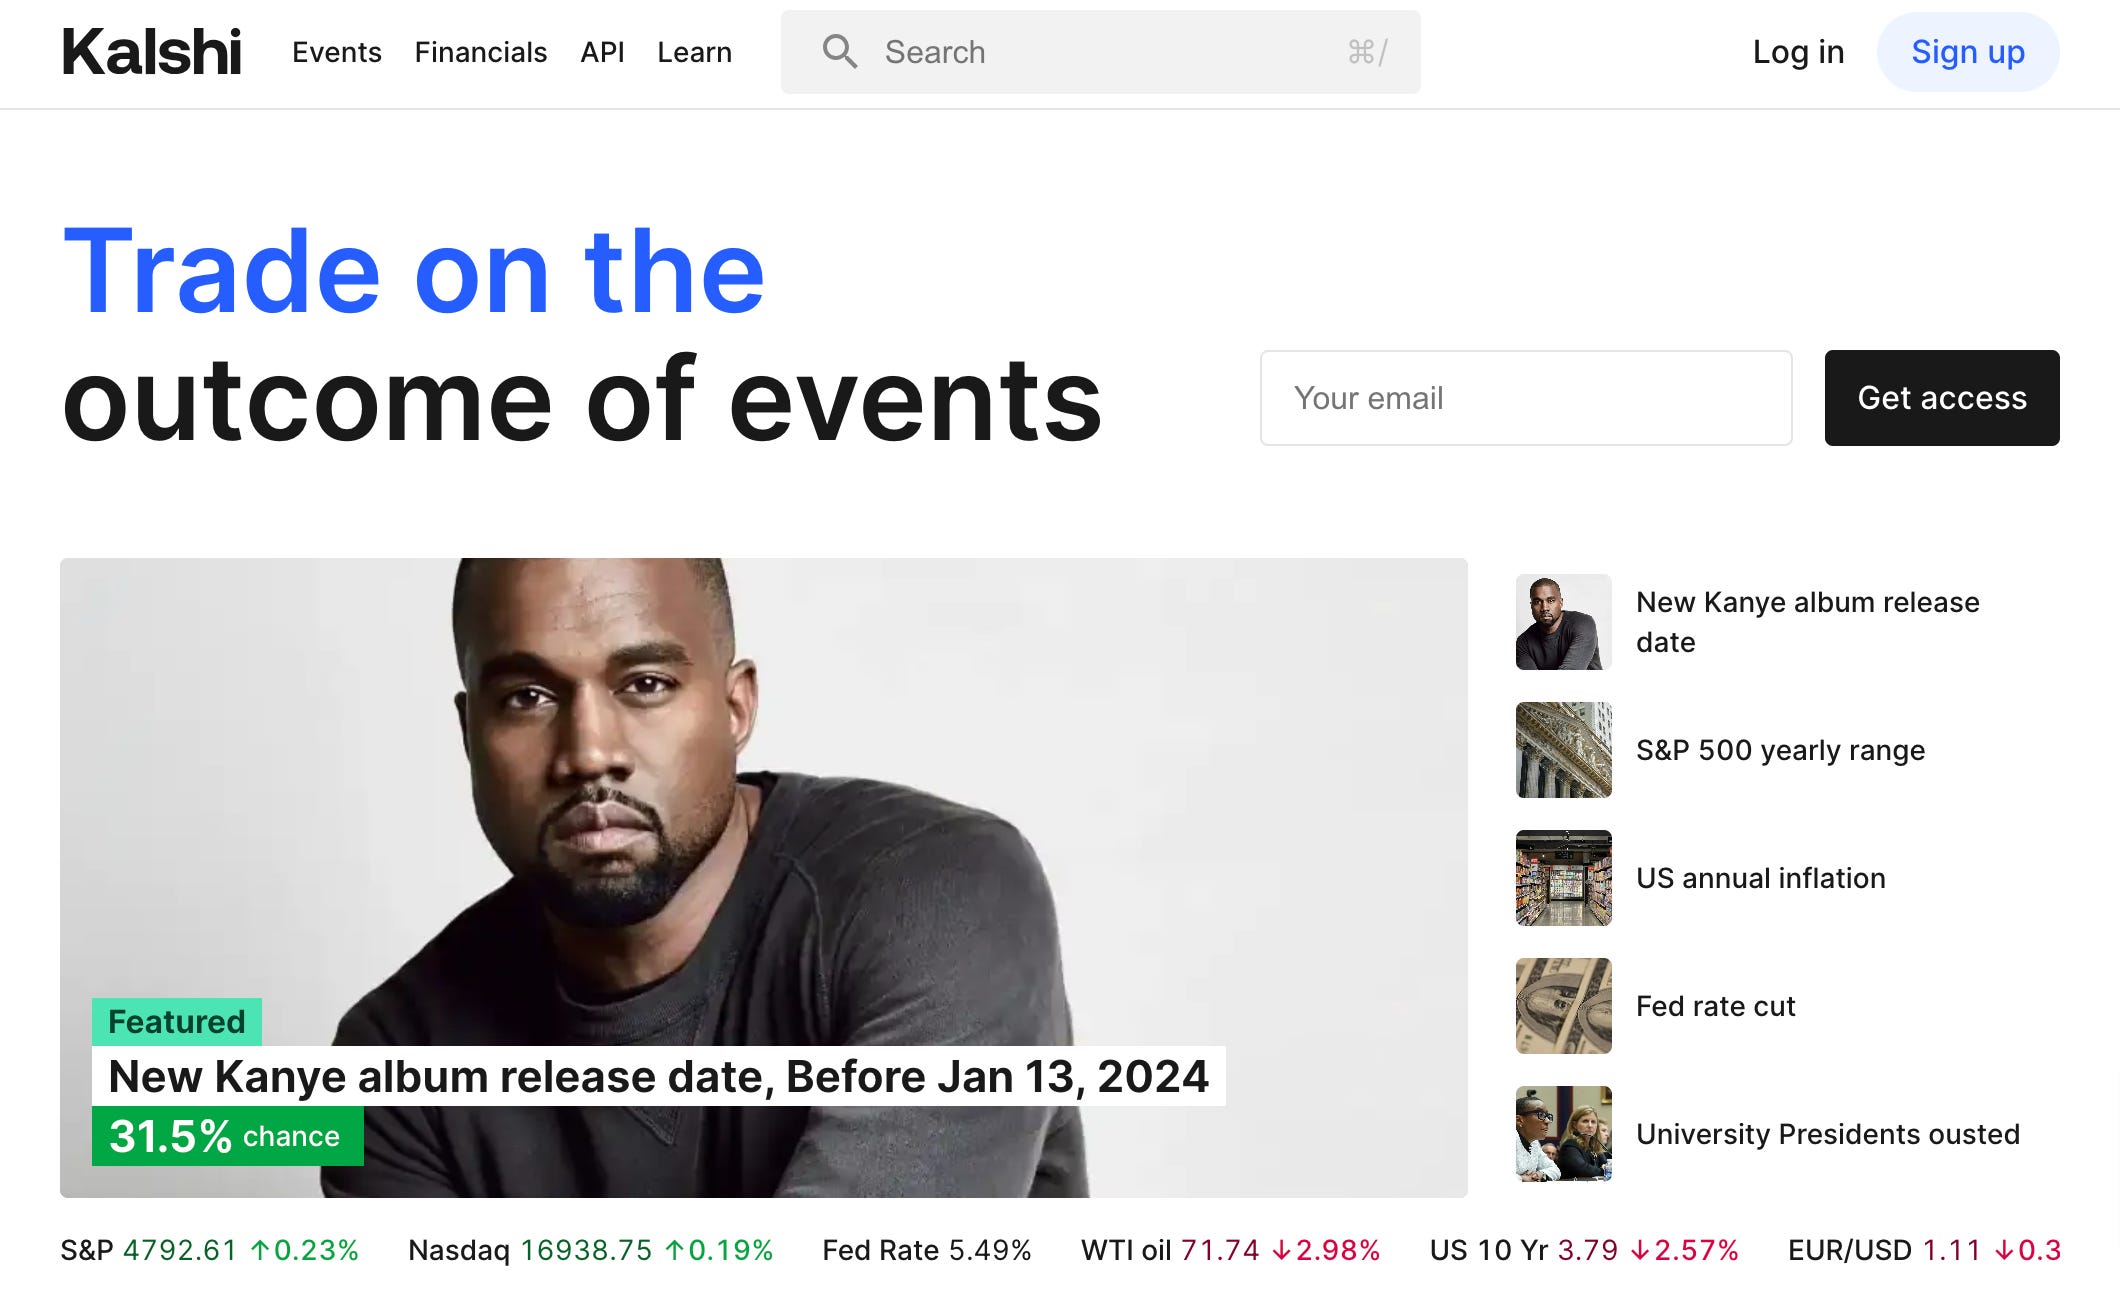Click the Sign up button
Viewport: 2120px width, 1302px height.
pyautogui.click(x=1968, y=52)
